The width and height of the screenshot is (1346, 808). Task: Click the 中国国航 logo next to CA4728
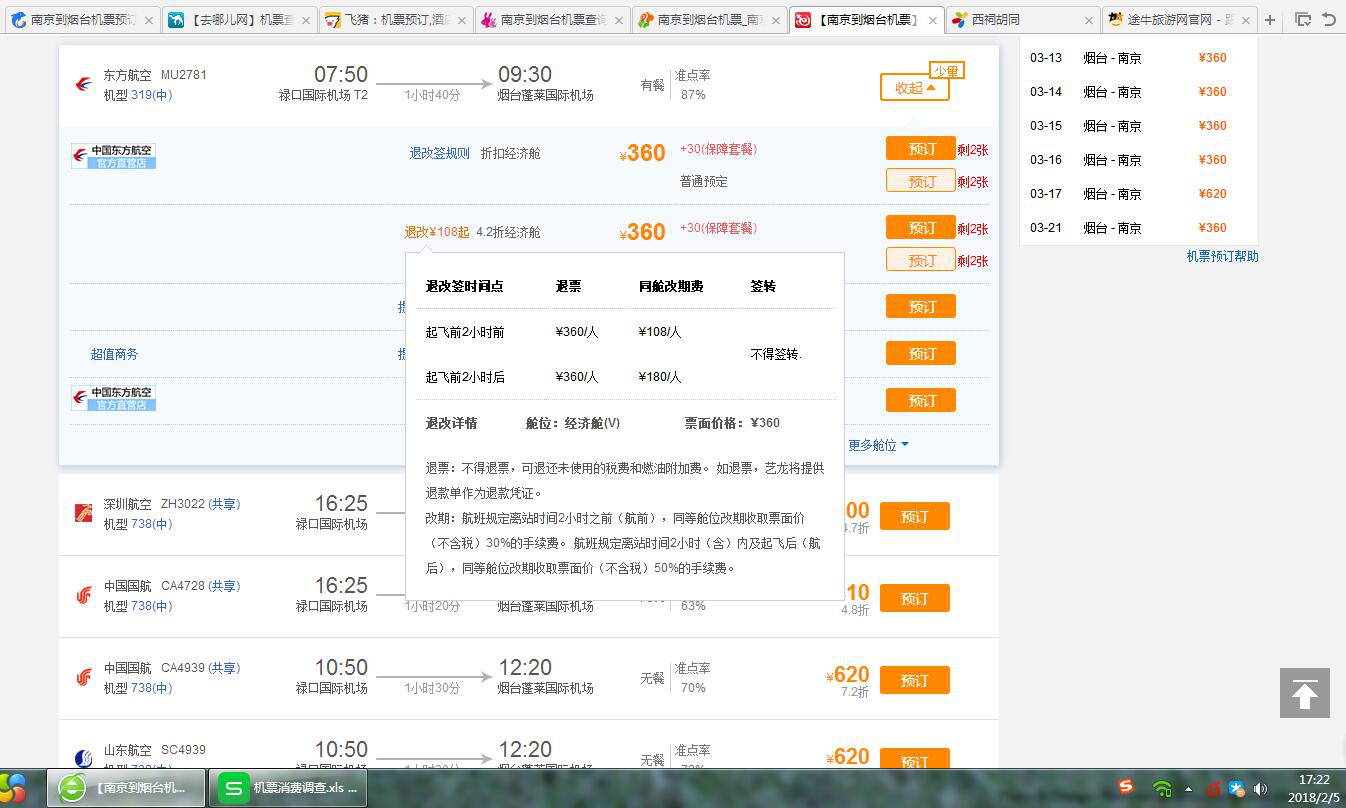[x=84, y=592]
